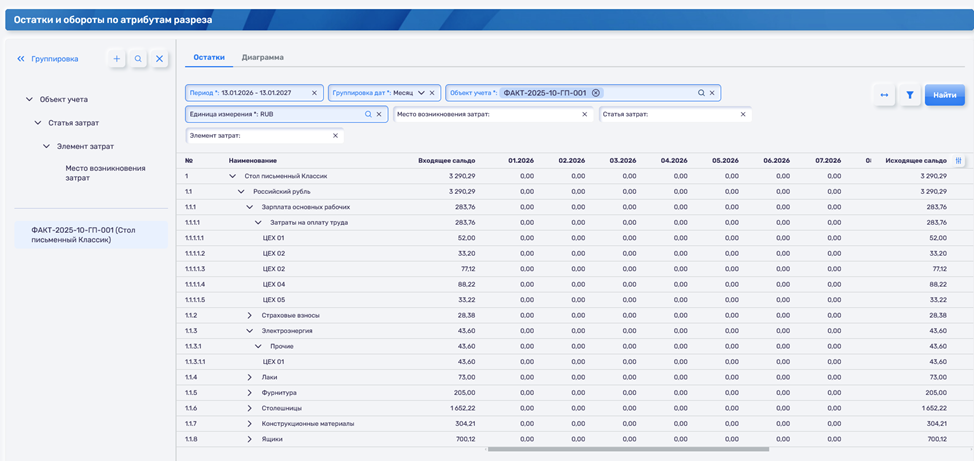Collapse Объект учета in grouping tree
The image size is (974, 461).
coord(28,99)
